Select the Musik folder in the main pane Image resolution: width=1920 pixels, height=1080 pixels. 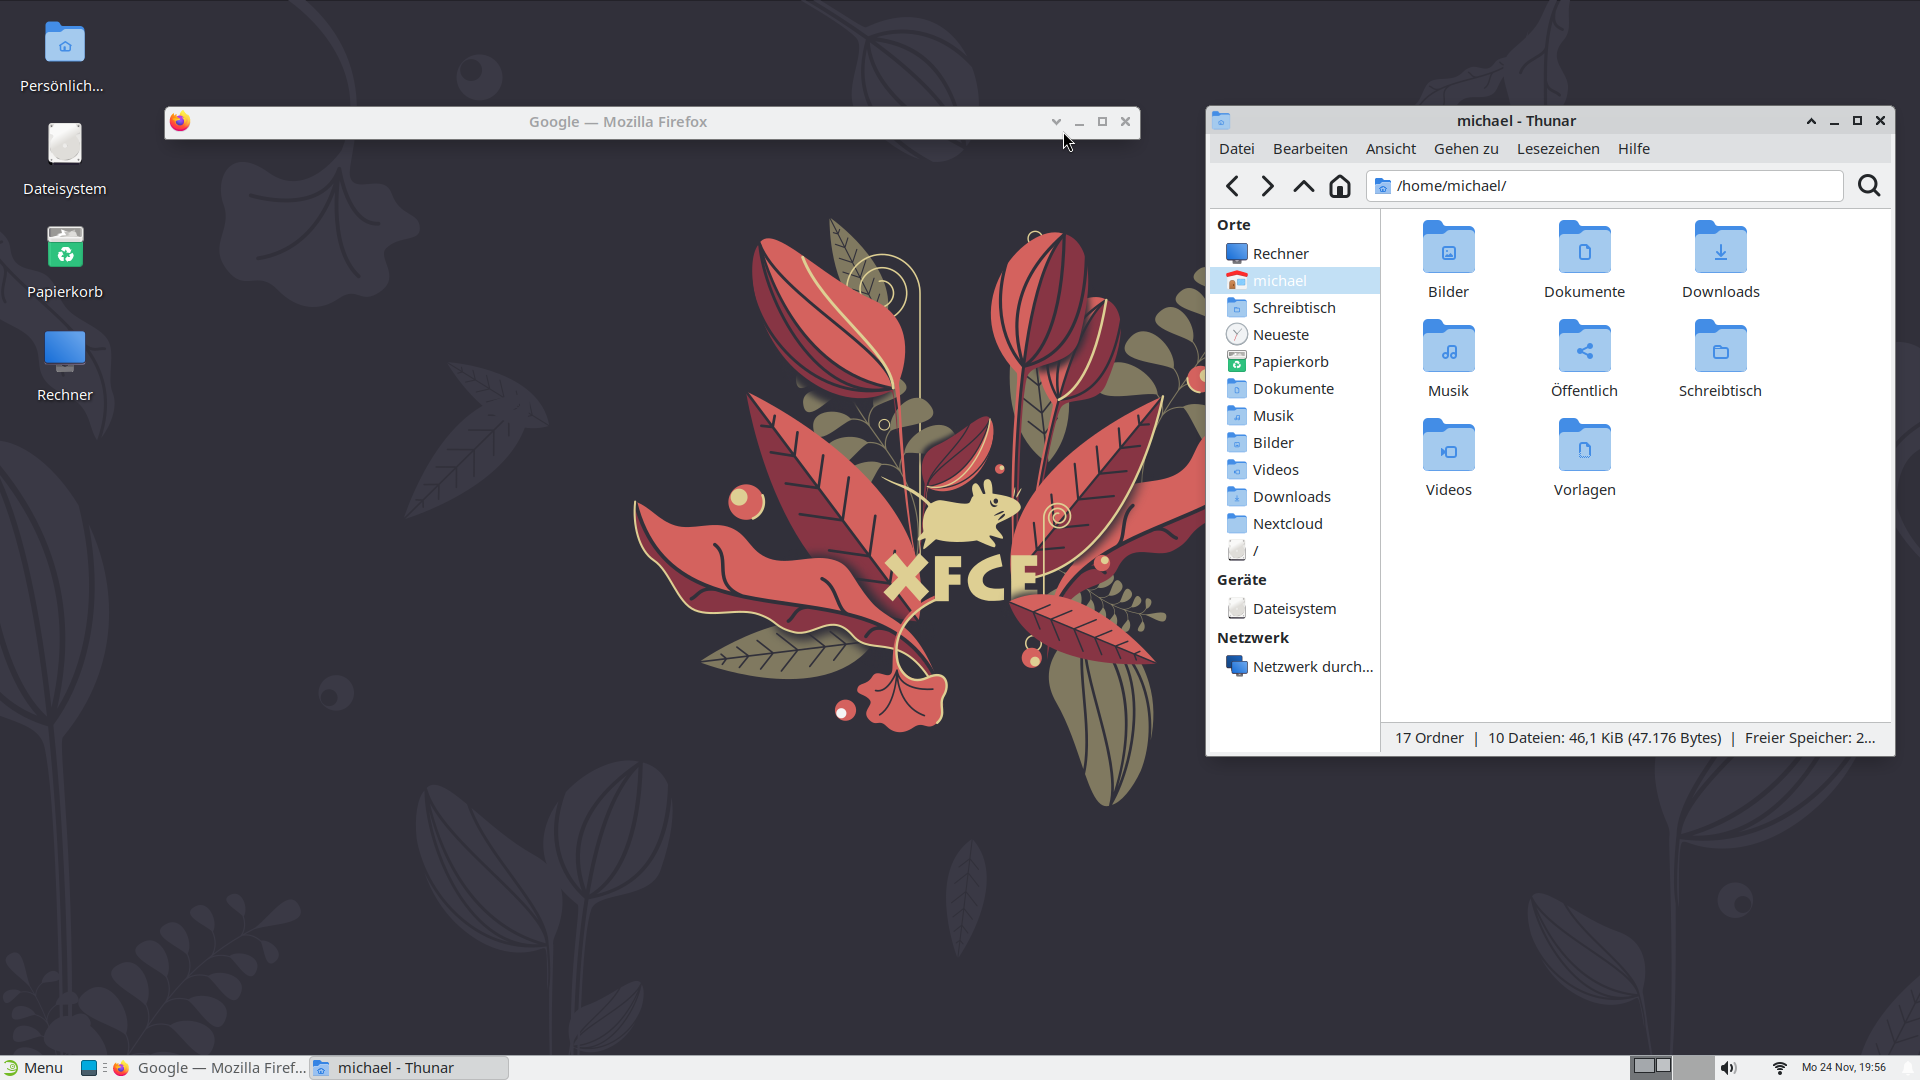point(1448,347)
